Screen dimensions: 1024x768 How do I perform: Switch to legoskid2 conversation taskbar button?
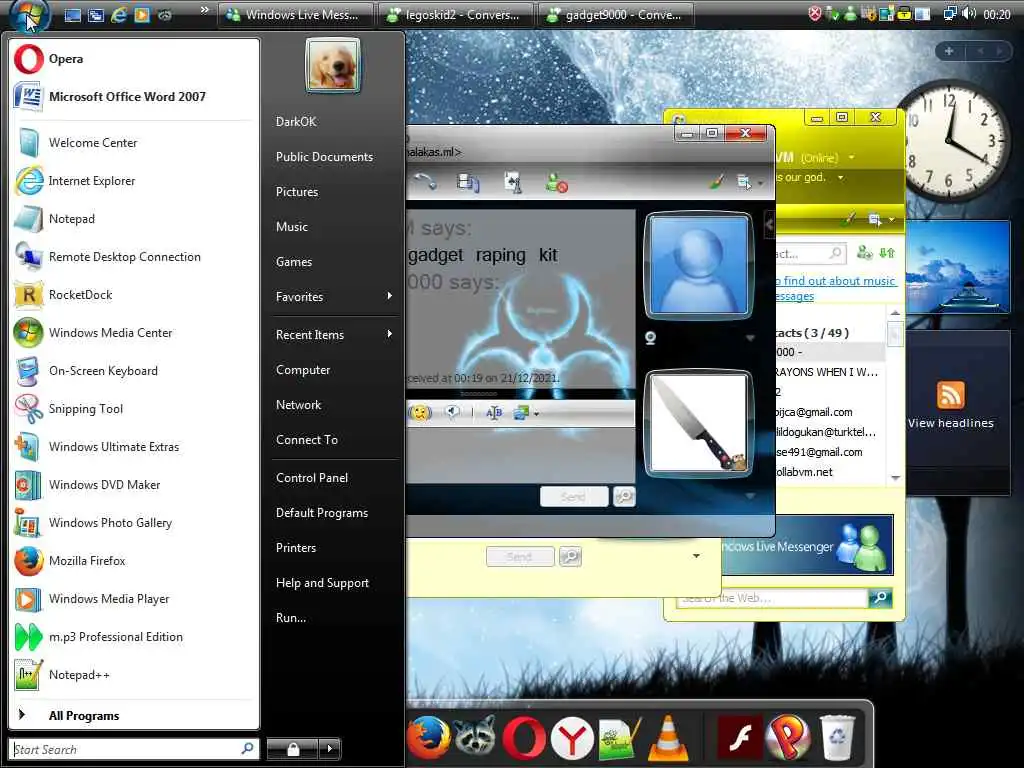[455, 15]
